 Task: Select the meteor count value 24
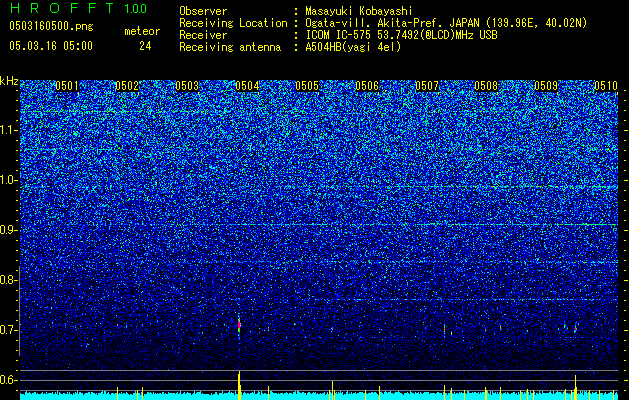click(145, 46)
